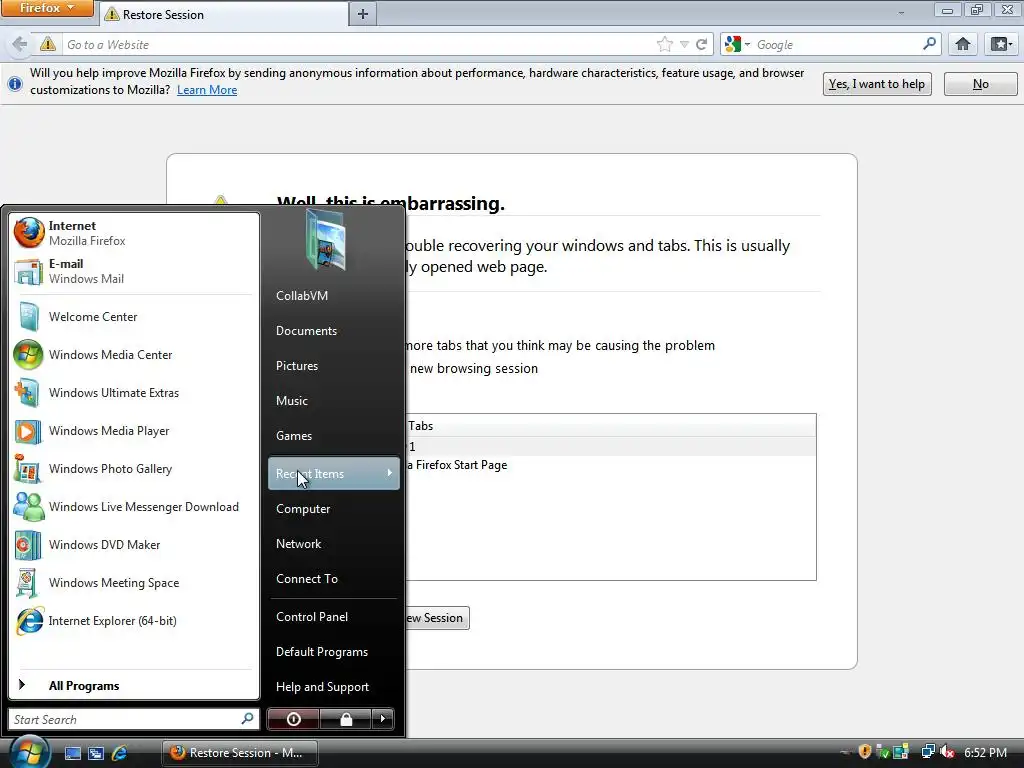Open Games from the Start menu
Screen dimensions: 1024x768
pyautogui.click(x=334, y=436)
